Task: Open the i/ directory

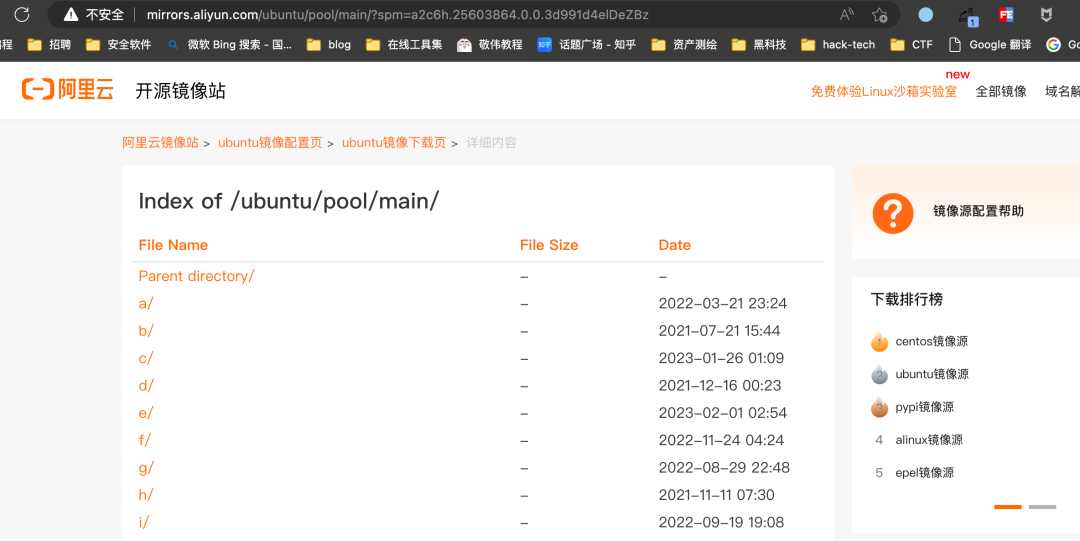Action: point(144,522)
